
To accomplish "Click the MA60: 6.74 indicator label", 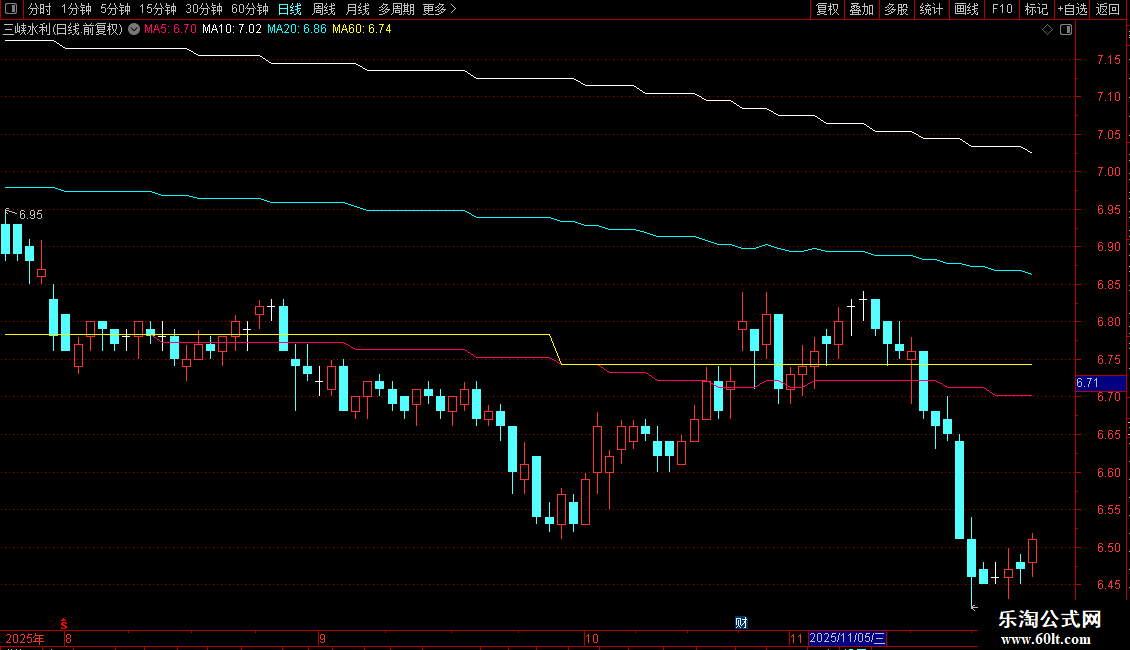I will tap(361, 29).
